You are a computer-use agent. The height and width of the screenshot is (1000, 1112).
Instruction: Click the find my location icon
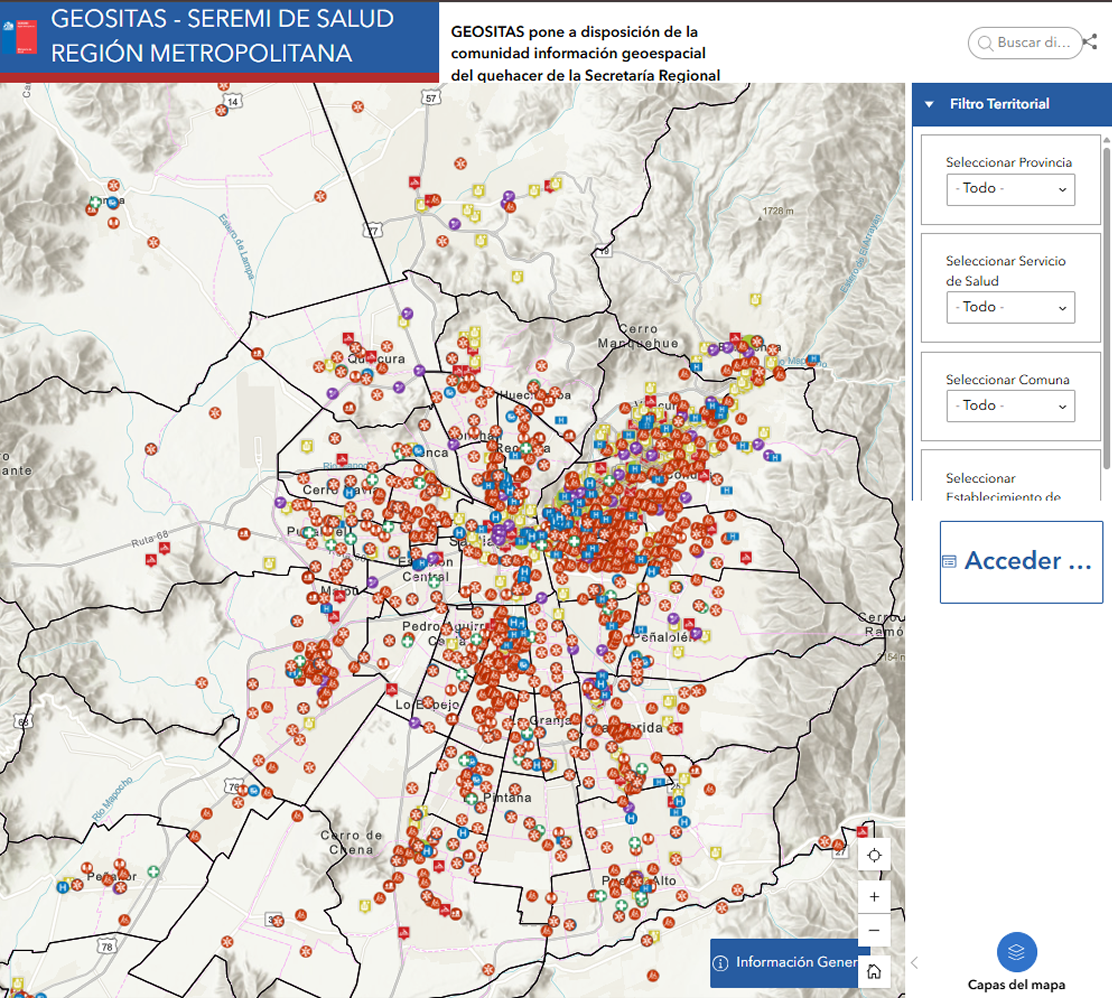(x=874, y=855)
